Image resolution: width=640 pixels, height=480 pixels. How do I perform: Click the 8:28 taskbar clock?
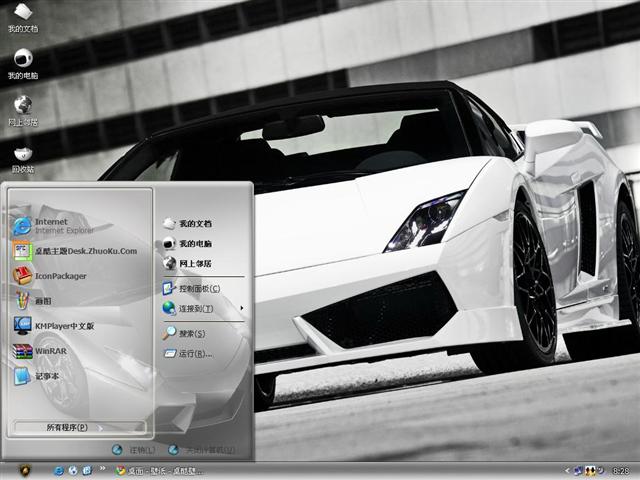(x=621, y=471)
